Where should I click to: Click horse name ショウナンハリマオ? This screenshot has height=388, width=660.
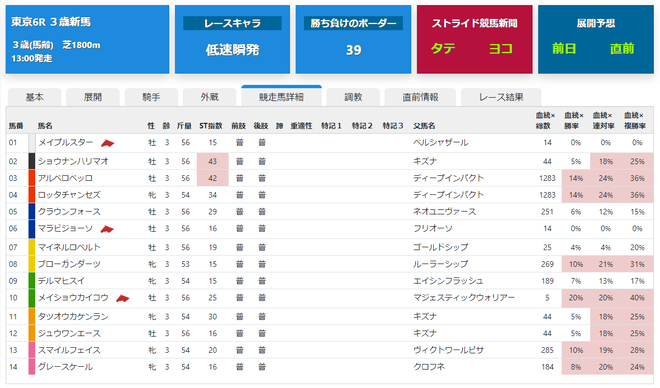[x=73, y=161]
